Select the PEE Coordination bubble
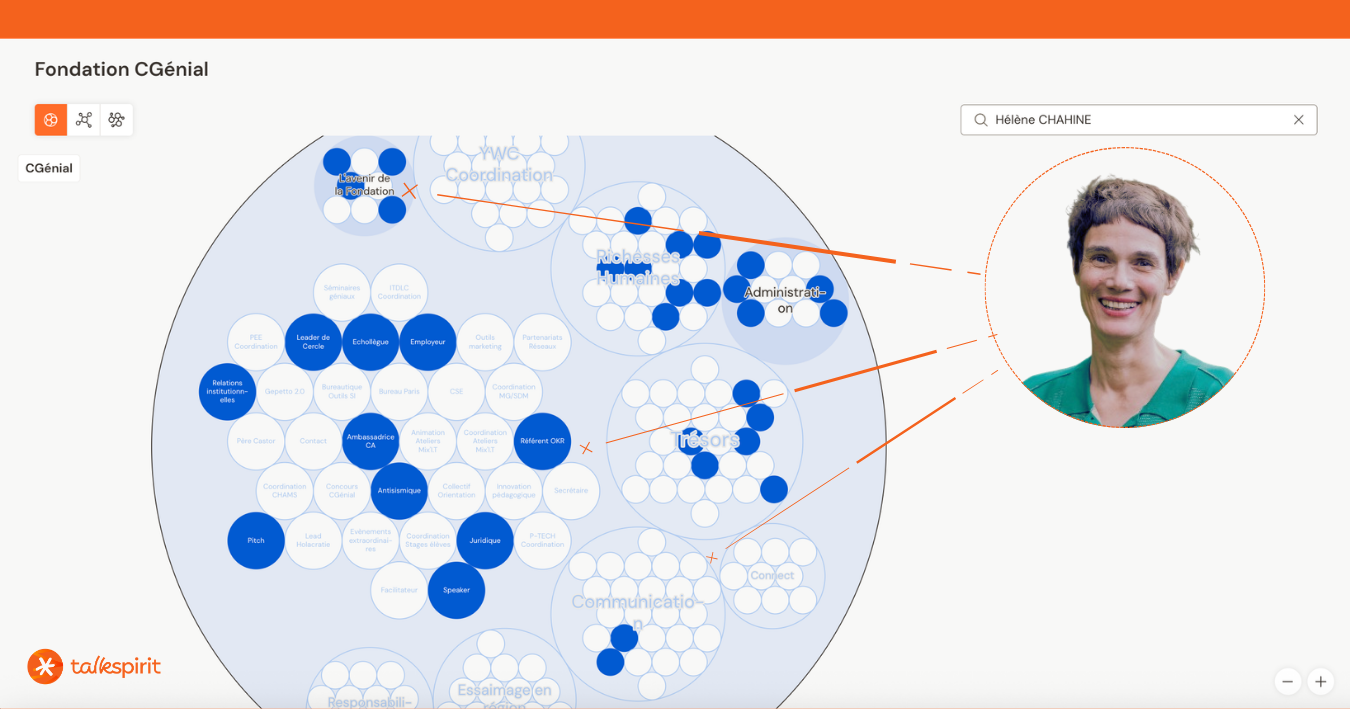 [x=256, y=342]
